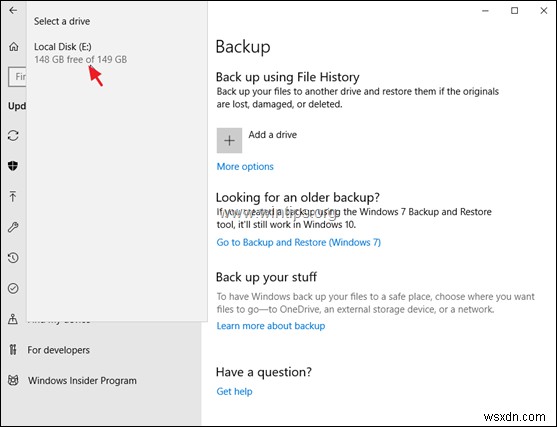
Task: Click the For developers tools icon
Action: (13, 350)
